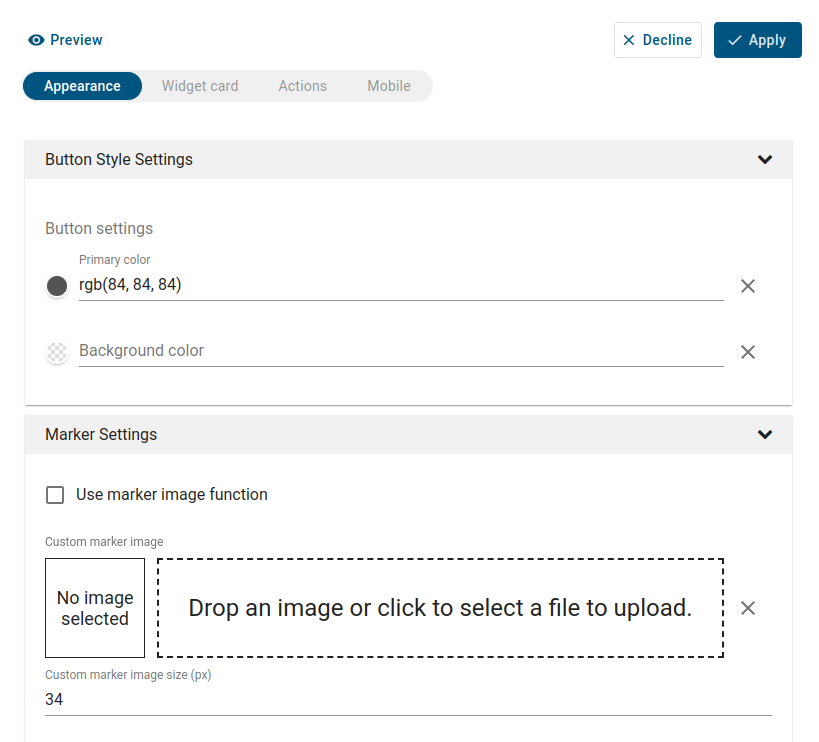Screen dimensions: 819x742
Task: Click the image drop upload area
Action: [x=440, y=608]
